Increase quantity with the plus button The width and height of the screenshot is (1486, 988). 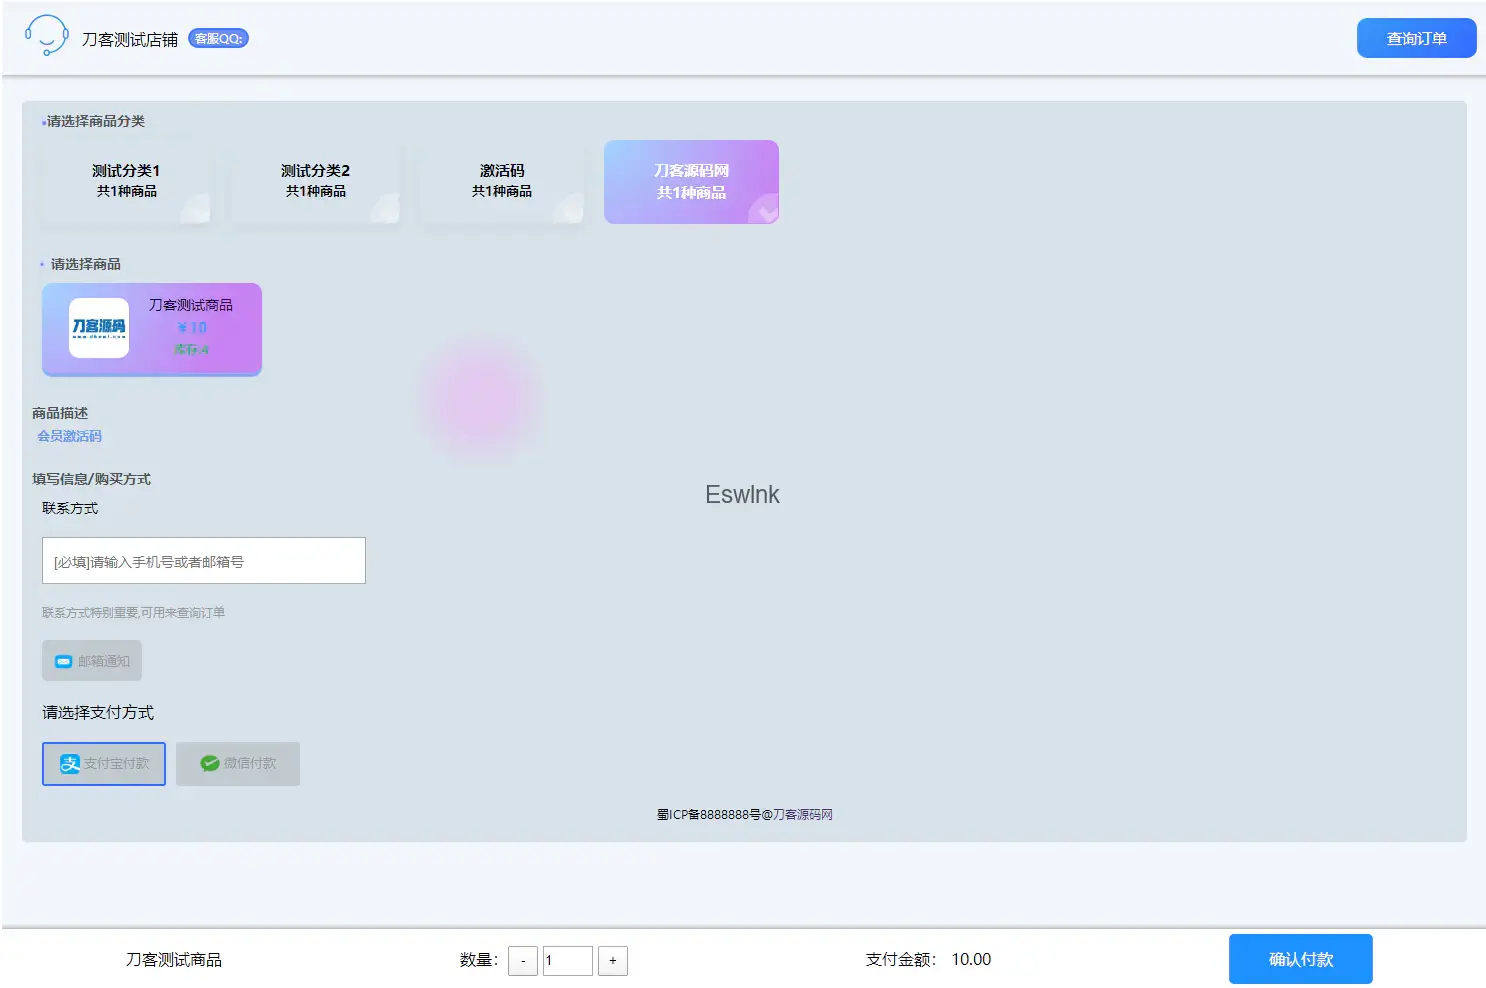coord(613,961)
